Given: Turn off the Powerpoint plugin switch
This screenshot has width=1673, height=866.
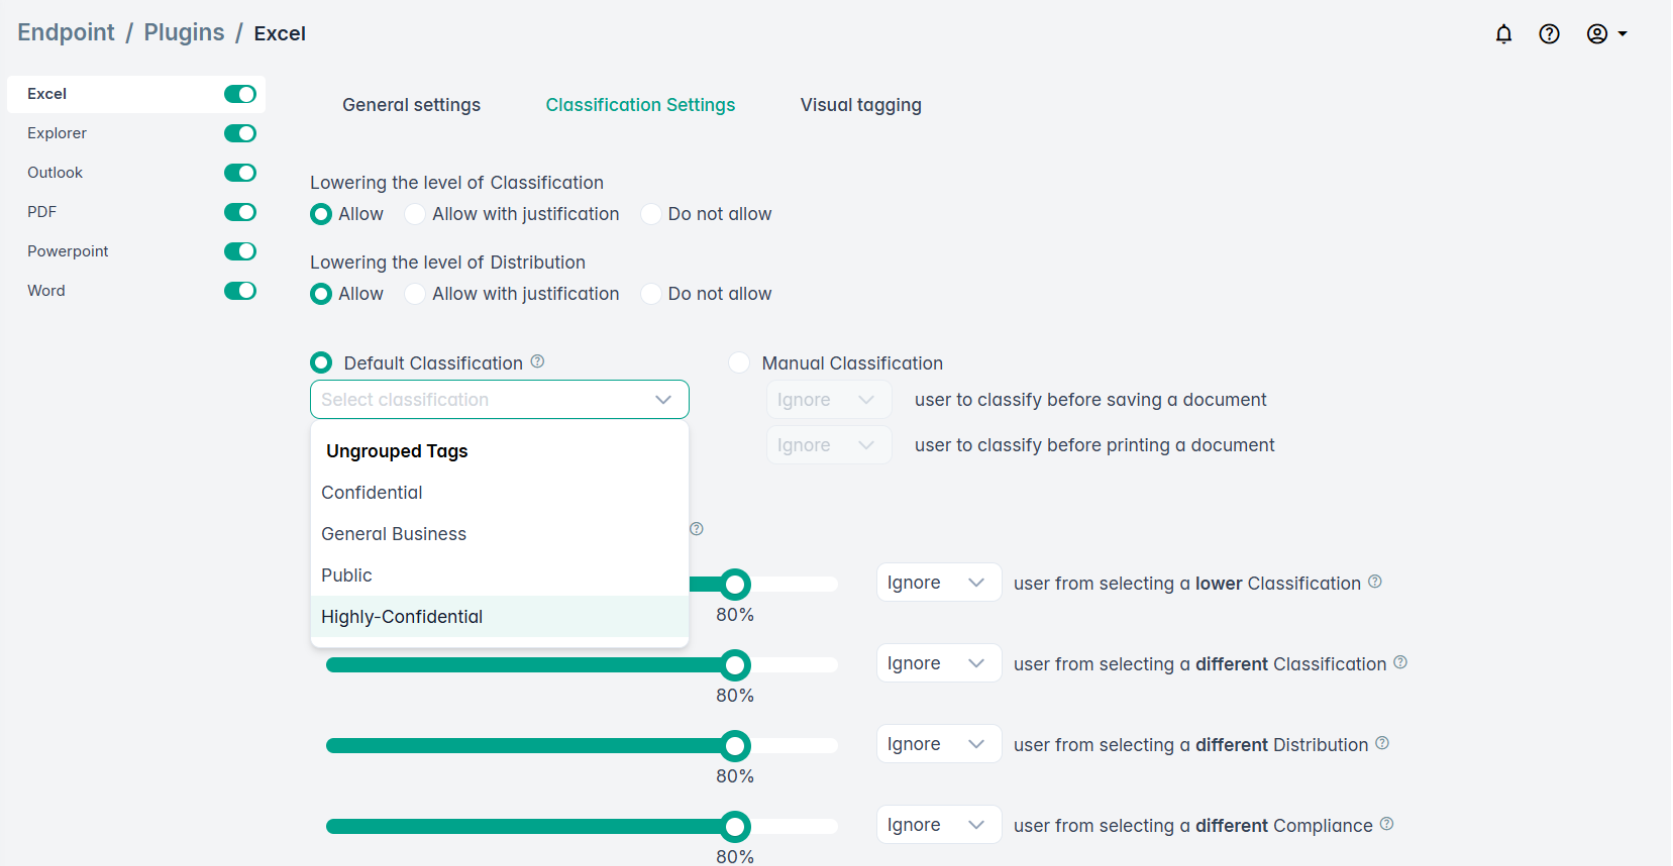Looking at the screenshot, I should (240, 251).
